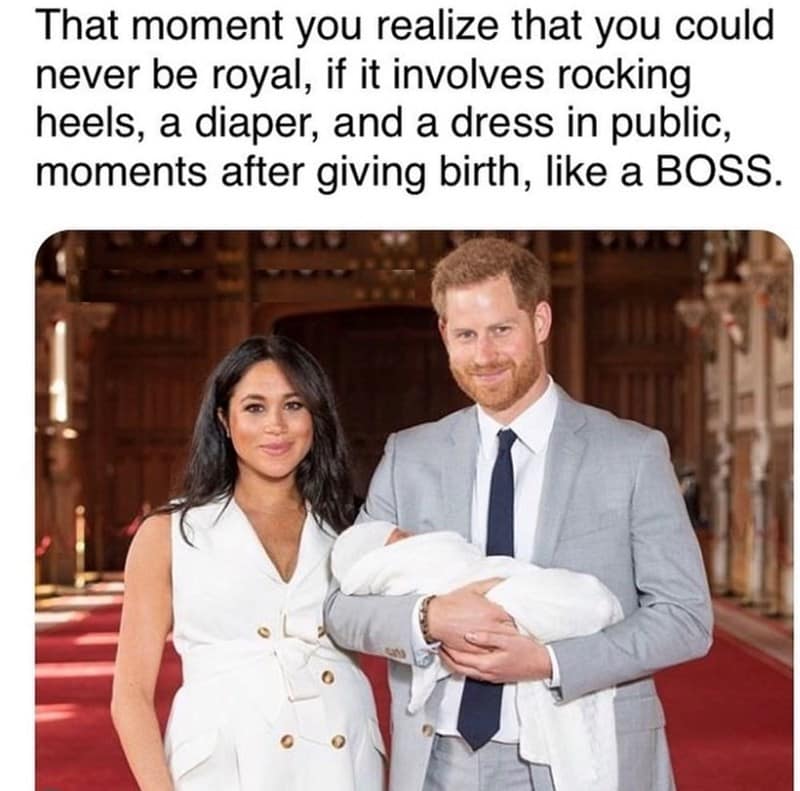The height and width of the screenshot is (791, 800).
Task: Select the word "giving" in the caption
Action: [371, 174]
